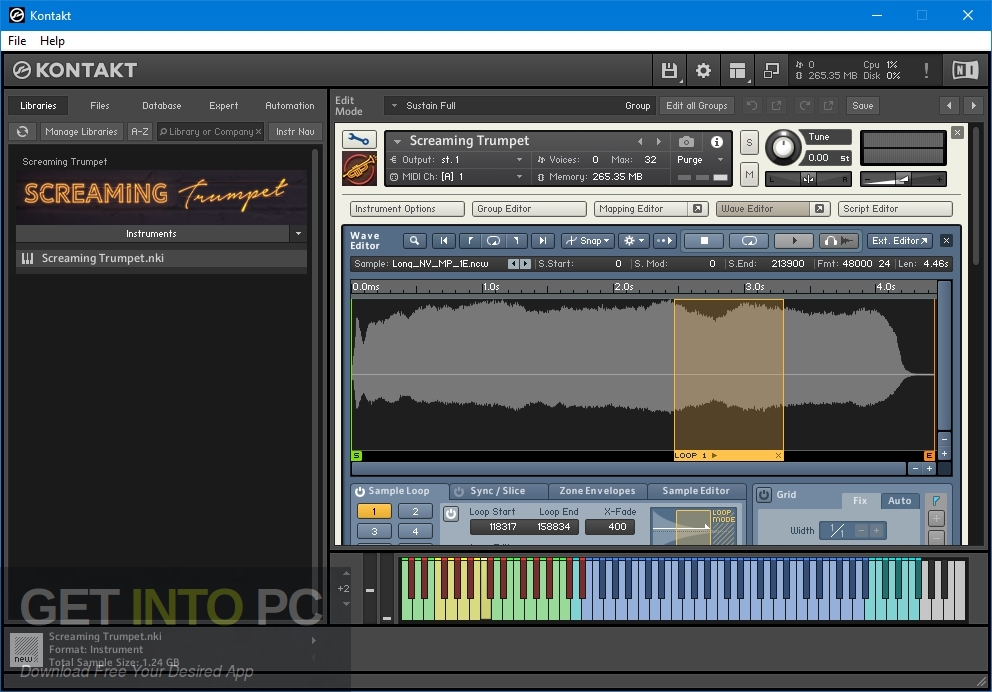Click the refresh libraries icon
The width and height of the screenshot is (992, 692).
click(x=23, y=132)
